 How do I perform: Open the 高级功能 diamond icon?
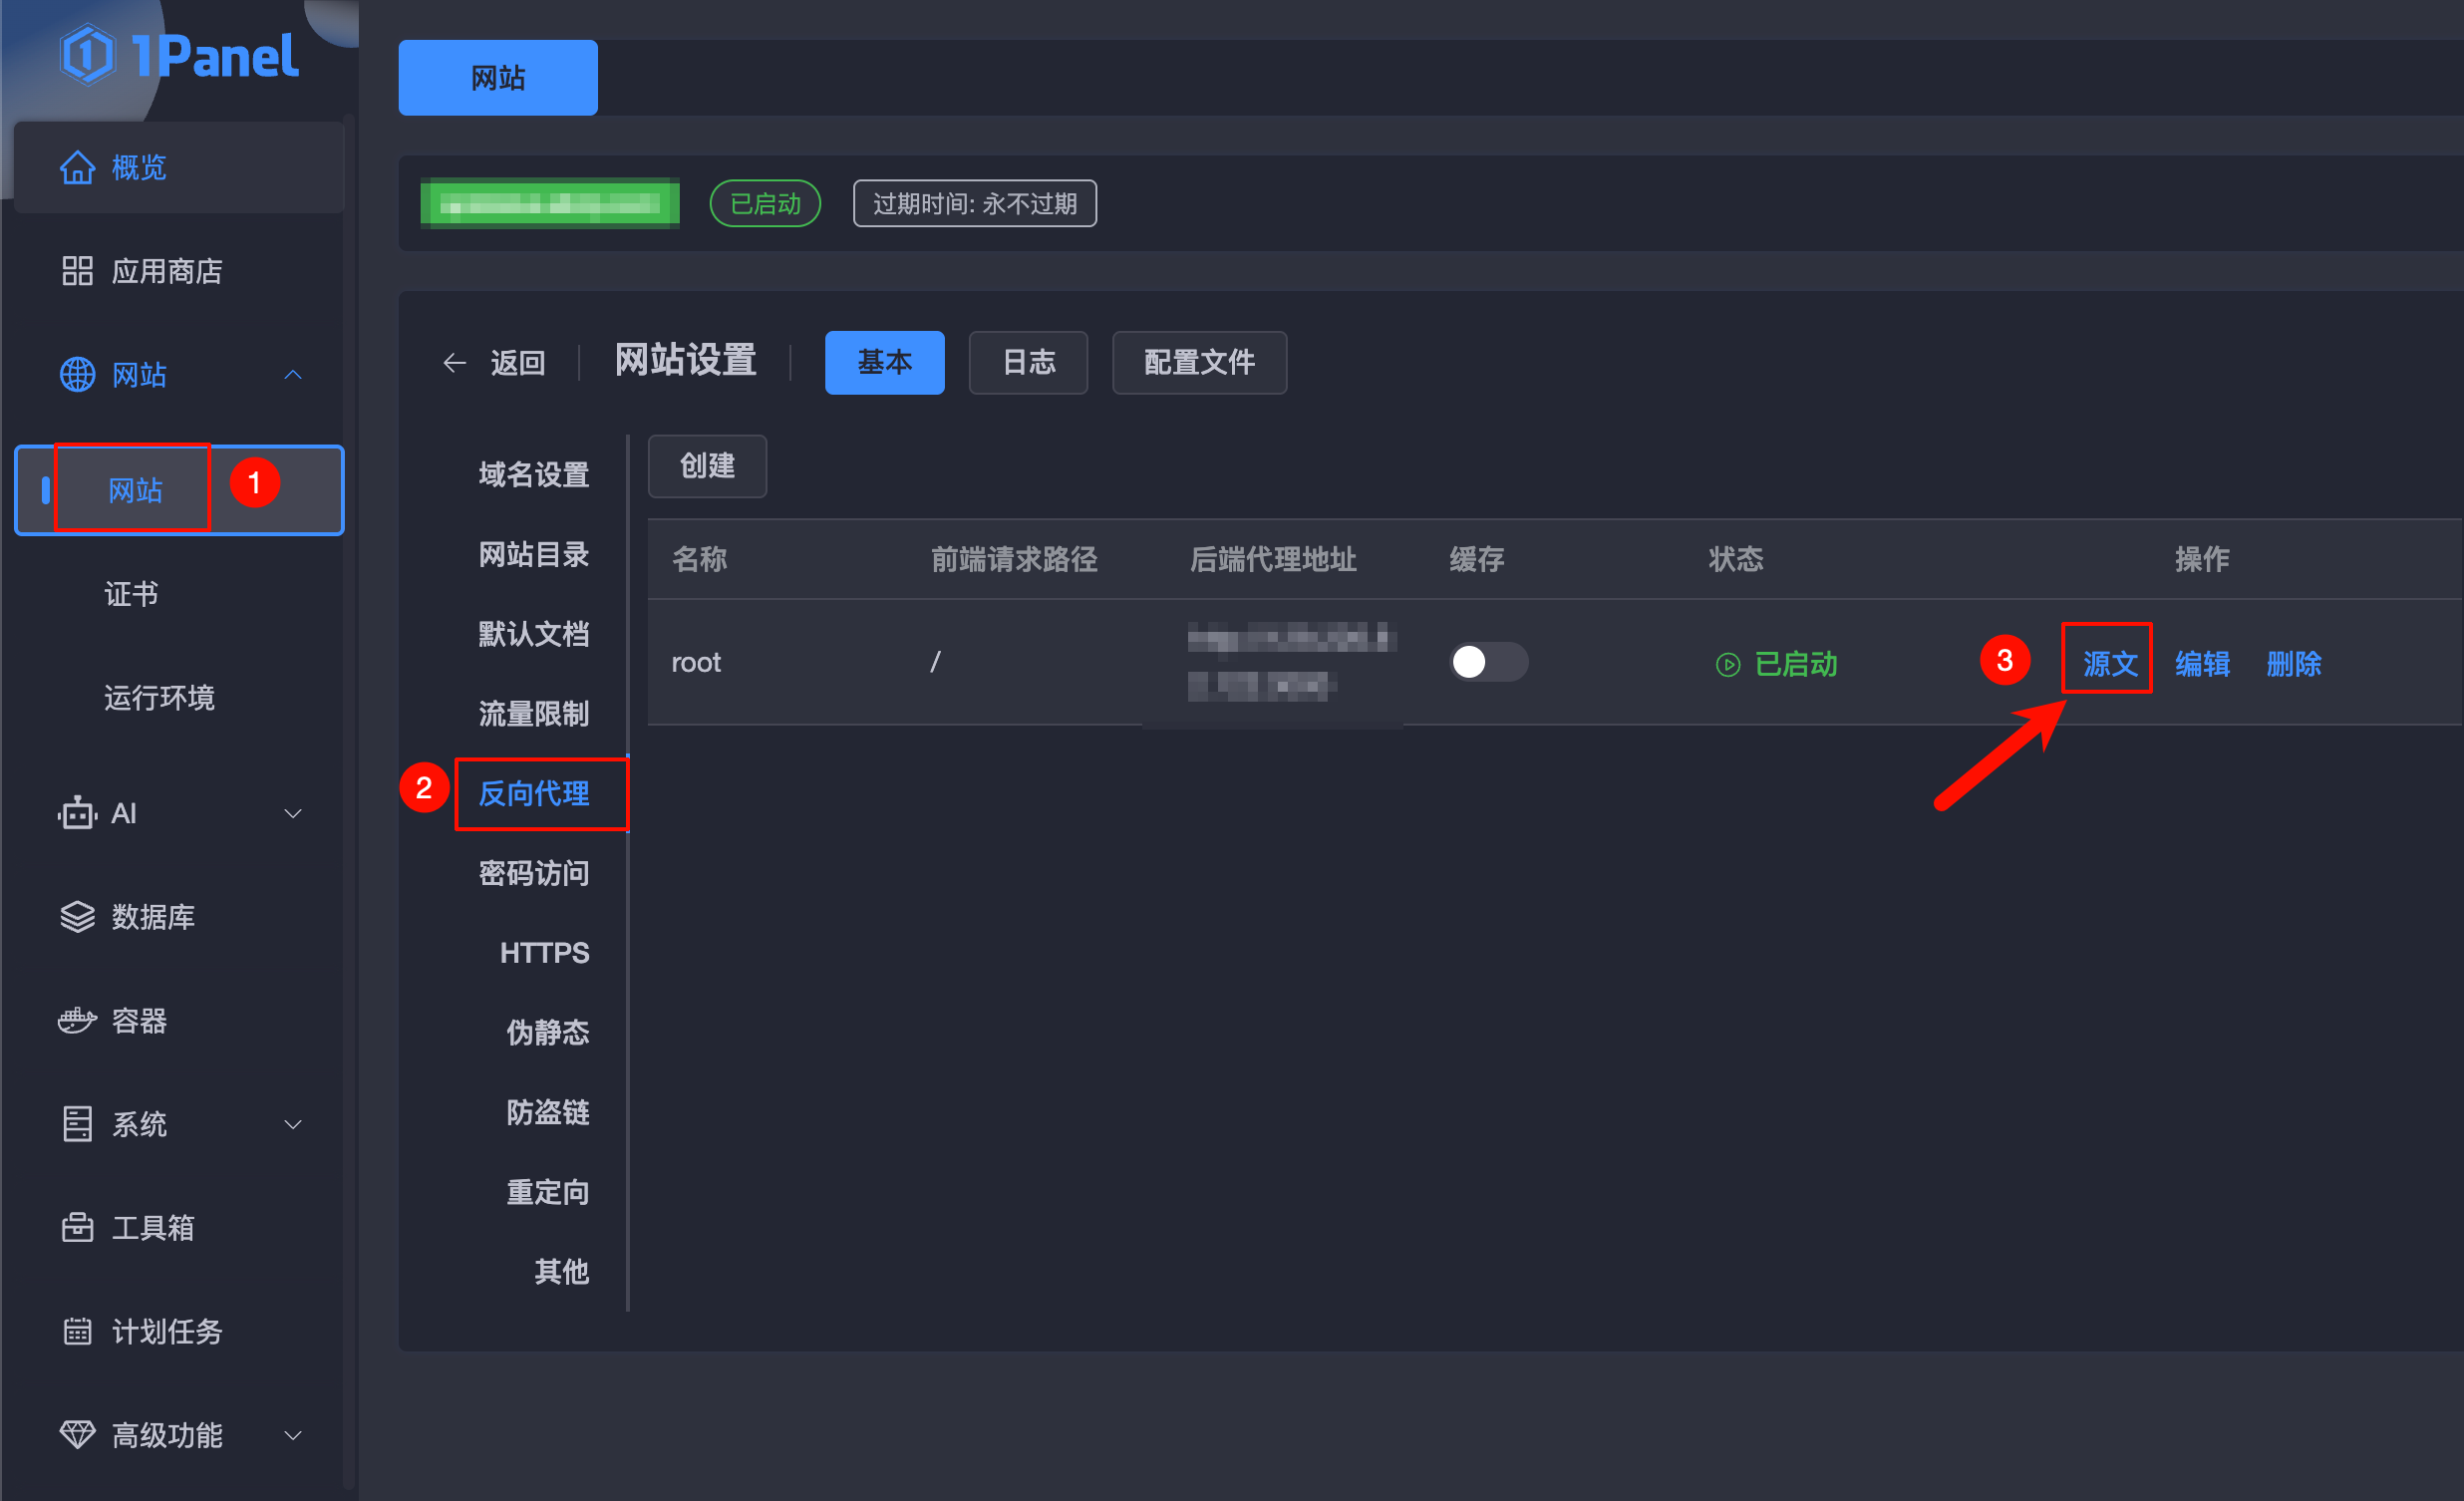click(x=78, y=1435)
